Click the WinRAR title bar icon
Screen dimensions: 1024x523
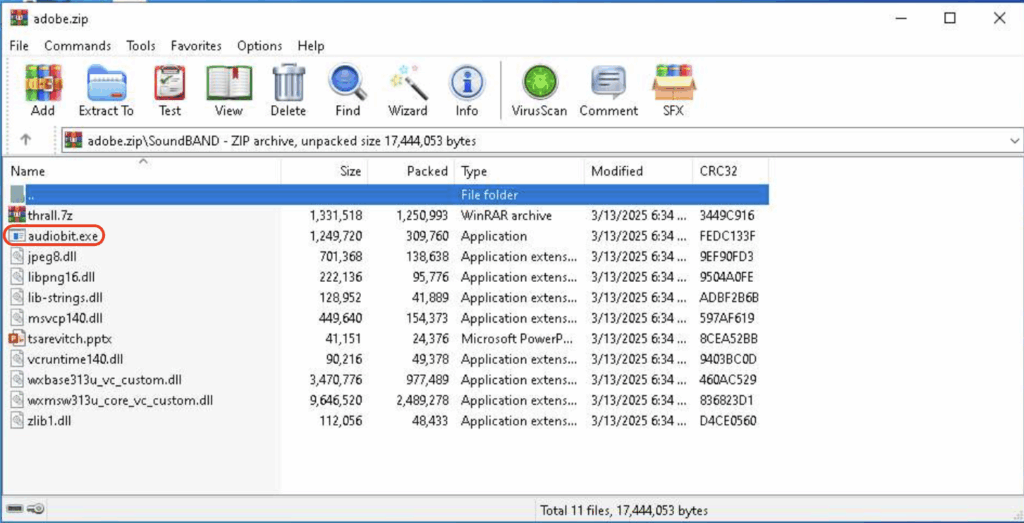(19, 18)
